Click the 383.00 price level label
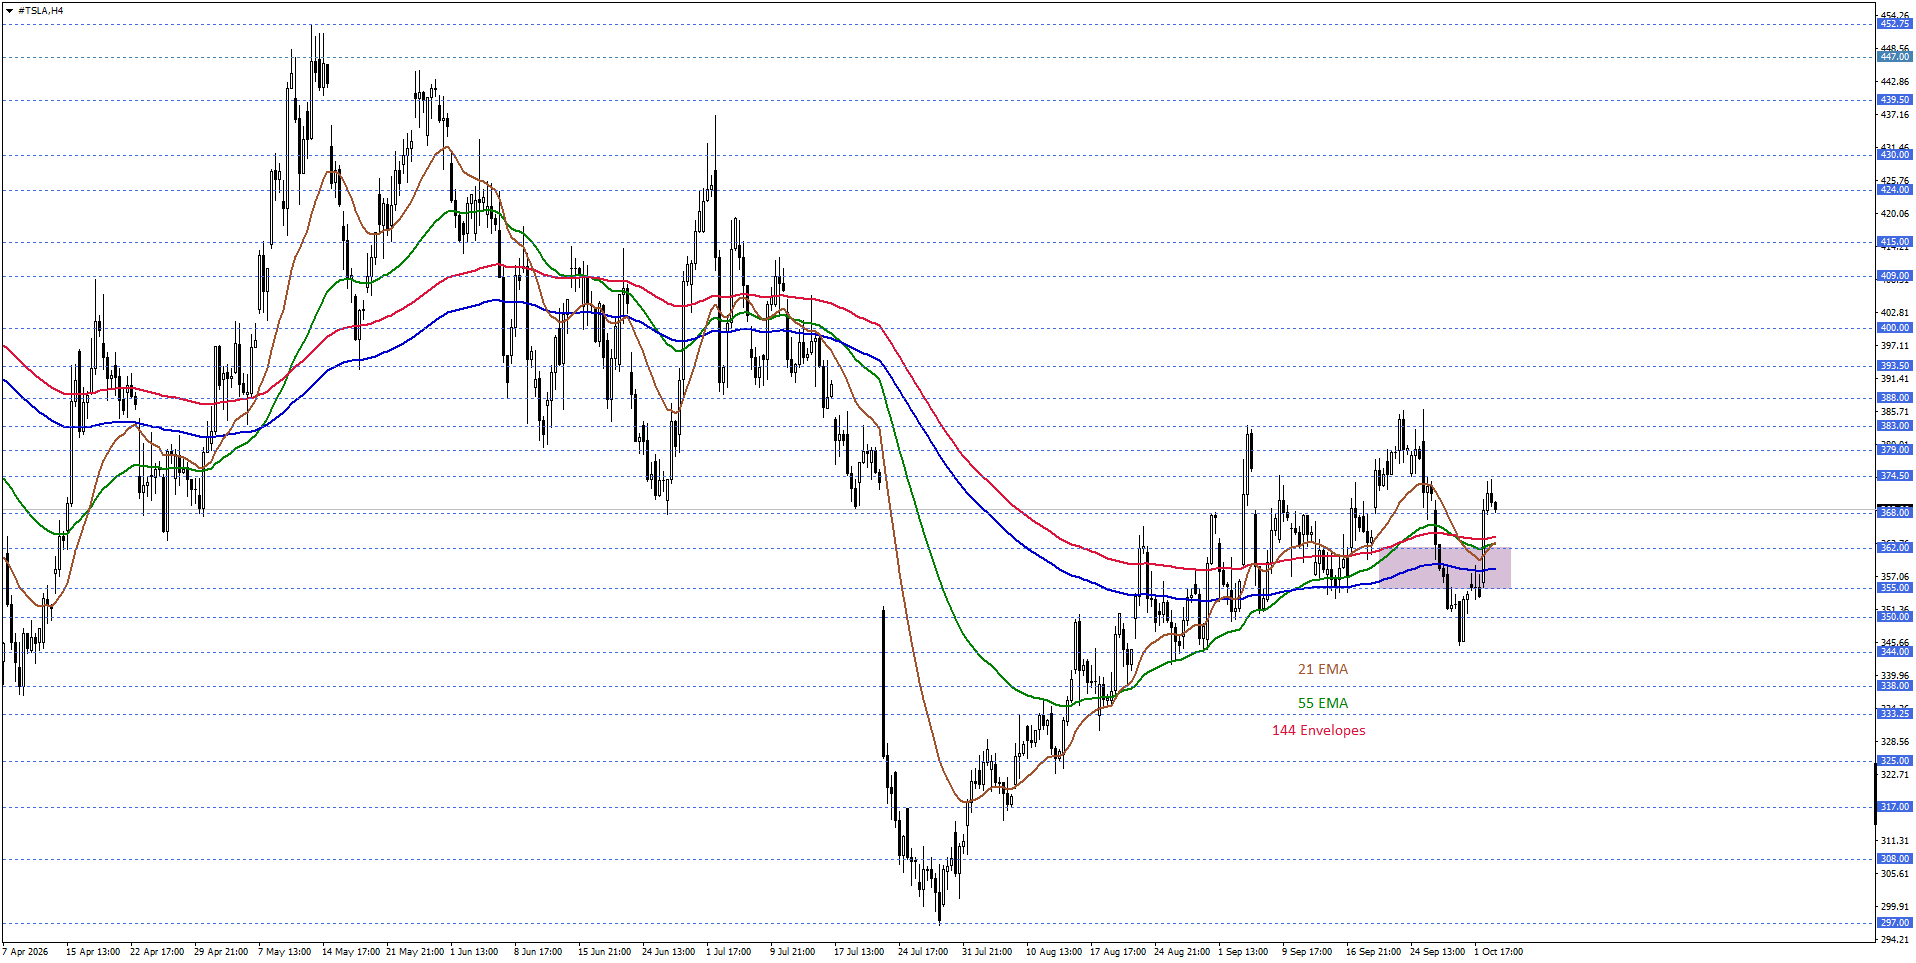 [x=1894, y=426]
